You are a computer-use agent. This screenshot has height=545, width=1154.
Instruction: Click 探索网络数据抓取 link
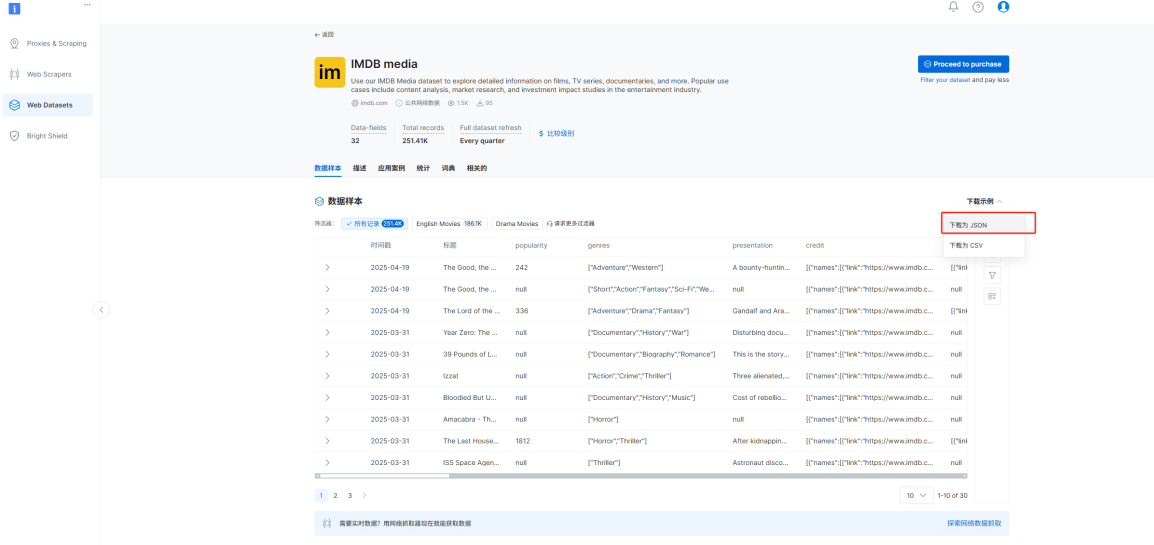[974, 524]
